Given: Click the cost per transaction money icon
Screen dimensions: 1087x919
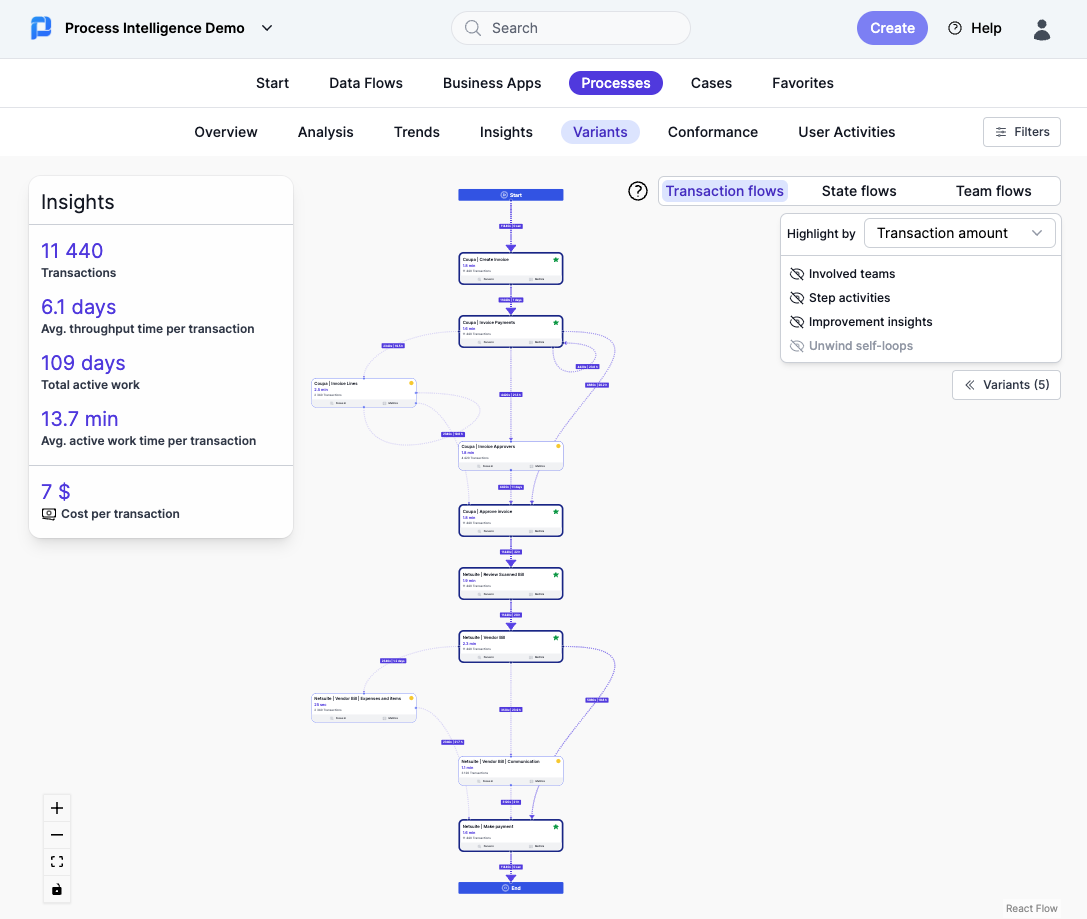Looking at the screenshot, I should click(49, 514).
